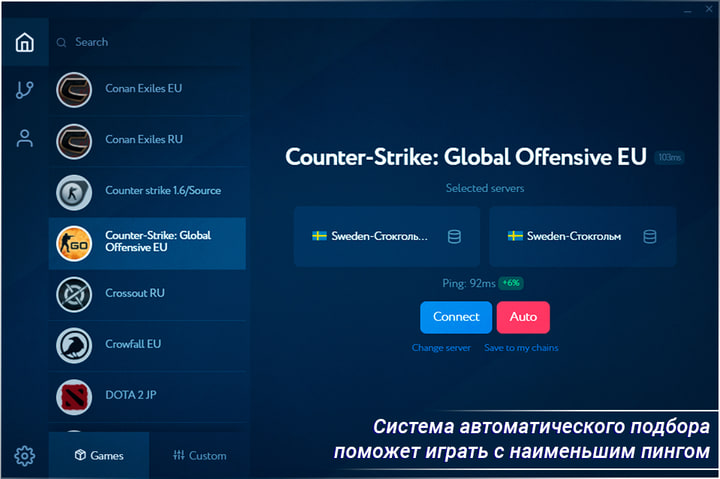
Task: Click the Conan Exiles RU game icon
Action: coord(74,141)
